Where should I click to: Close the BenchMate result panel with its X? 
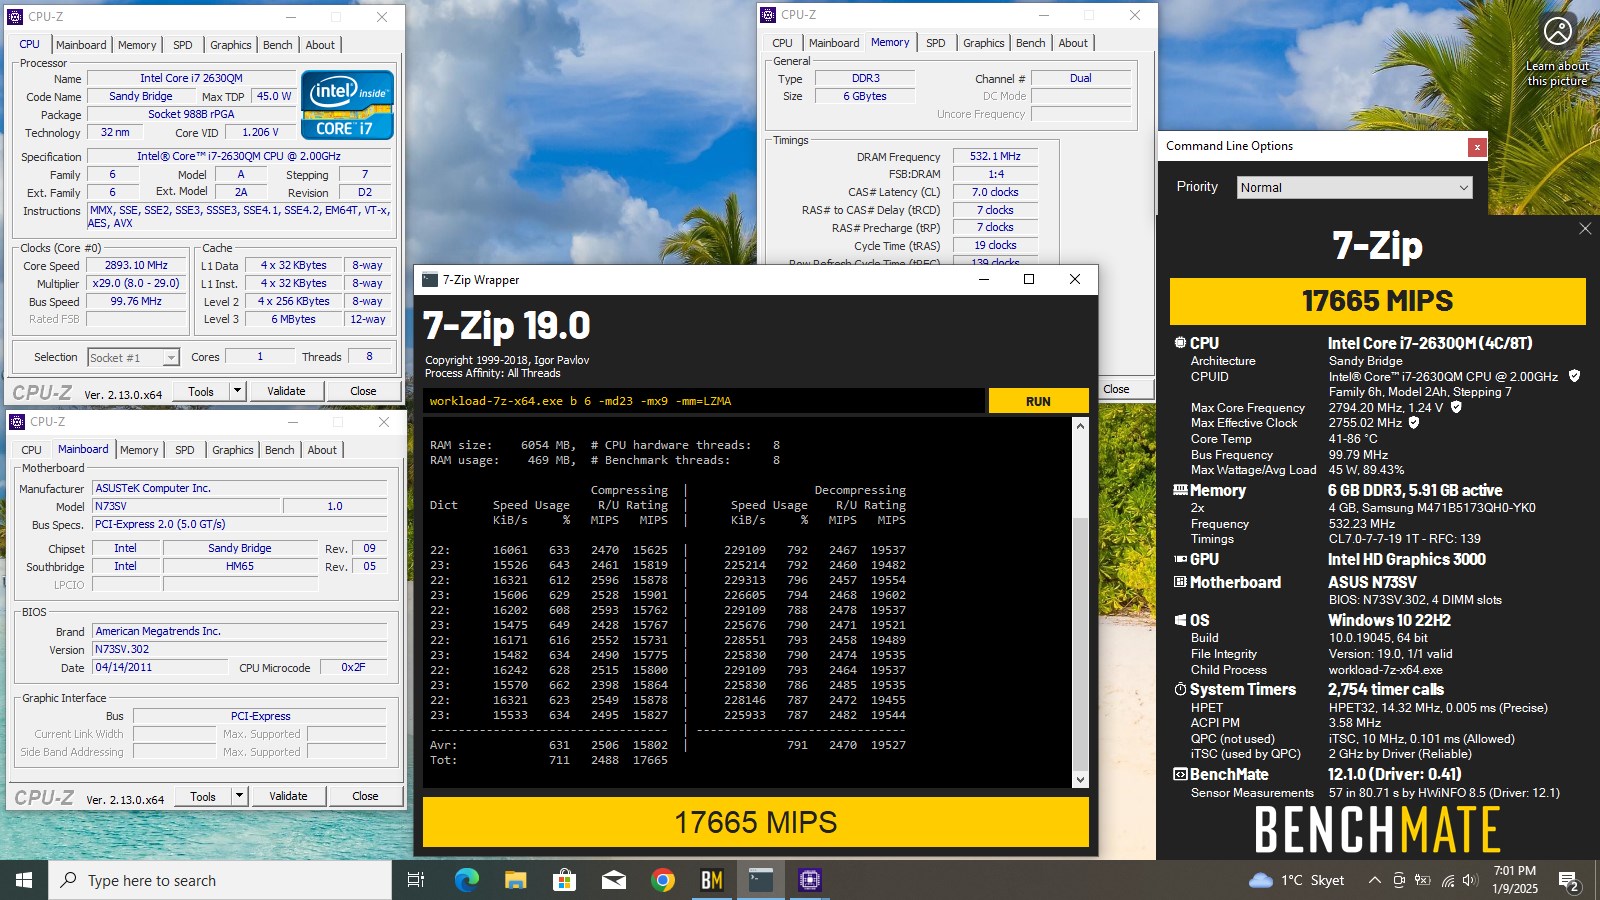[1585, 229]
